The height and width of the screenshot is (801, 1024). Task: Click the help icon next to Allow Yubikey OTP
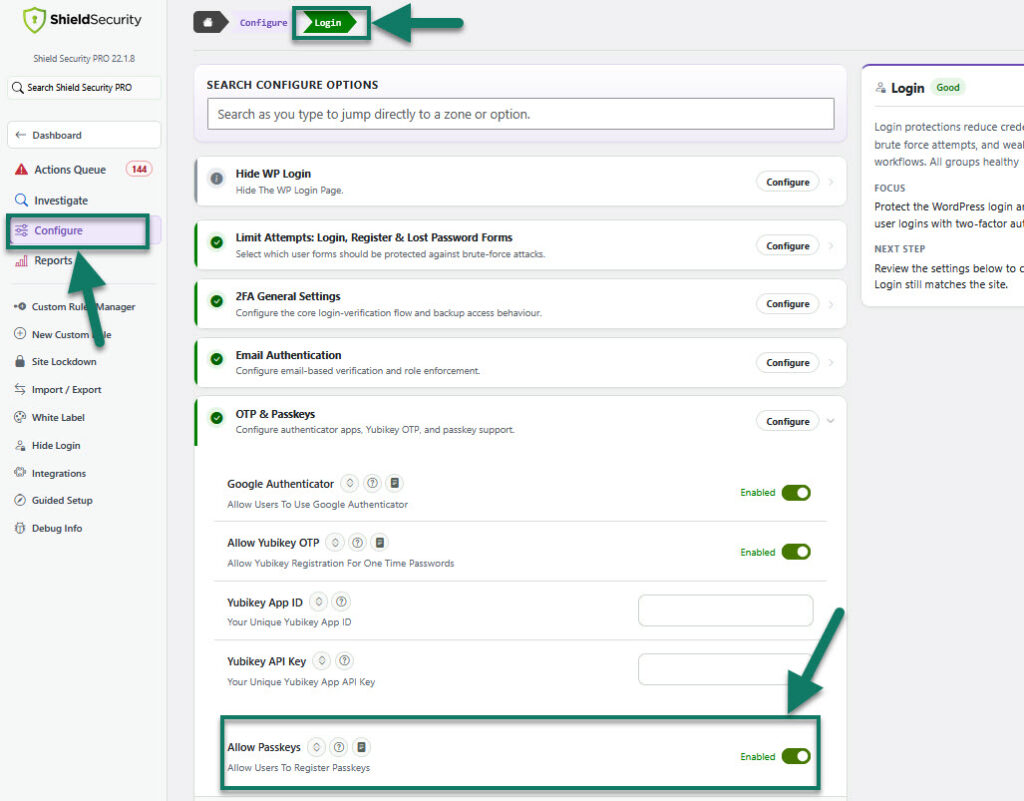point(357,542)
